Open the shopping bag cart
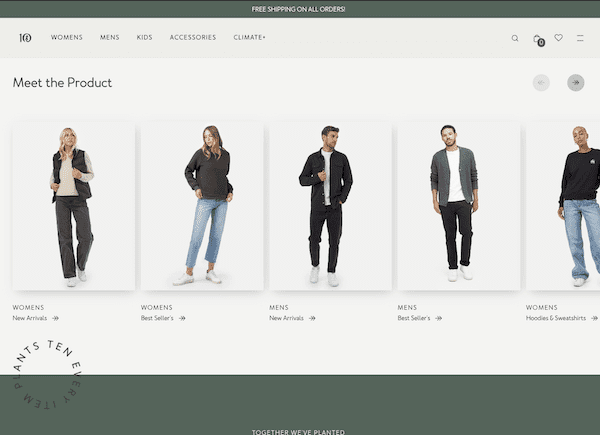Viewport: 600px width, 435px height. point(538,39)
